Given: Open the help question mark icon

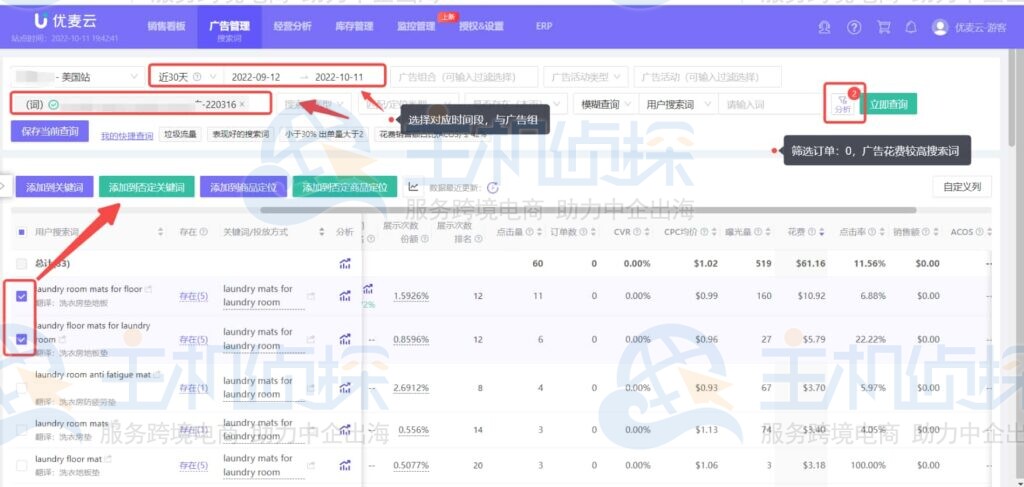Looking at the screenshot, I should (854, 27).
